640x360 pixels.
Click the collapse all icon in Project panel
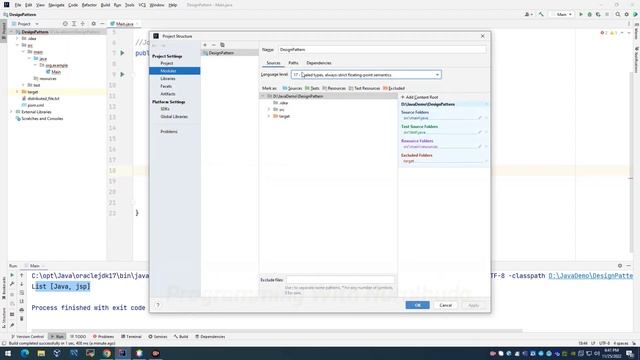point(83,24)
